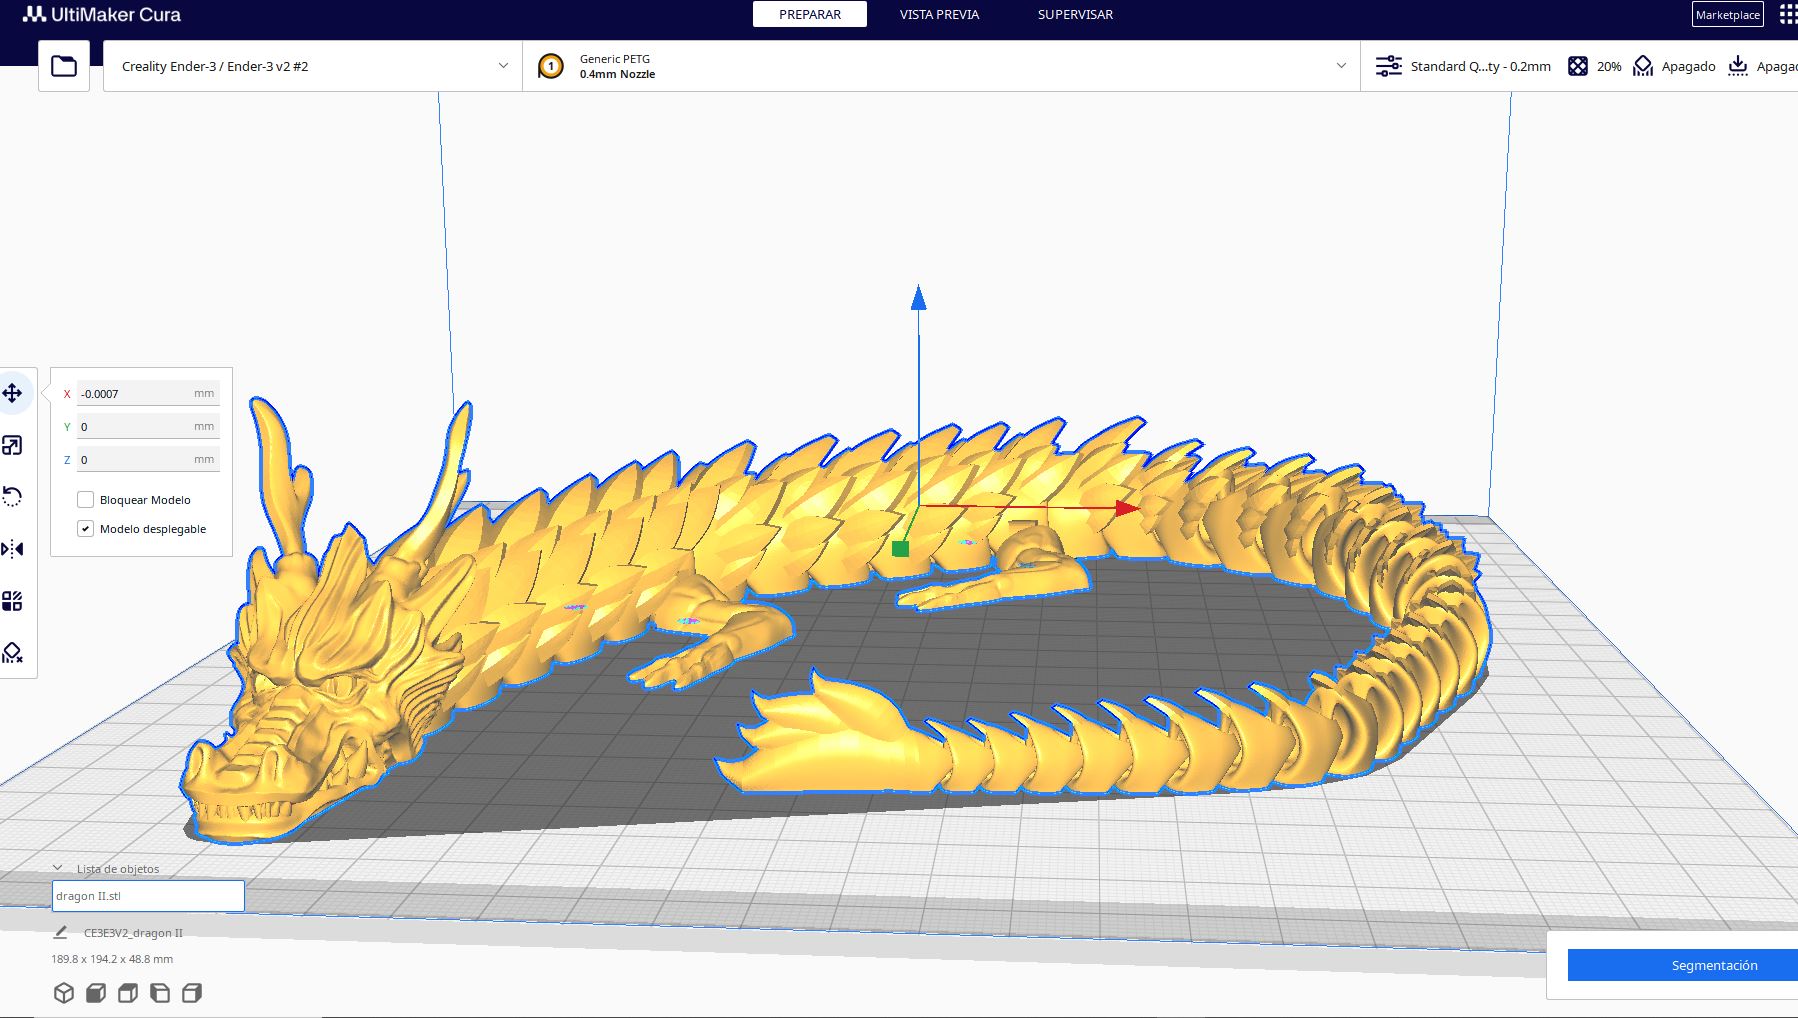Select the Move tool
1798x1018 pixels.
[x=13, y=393]
